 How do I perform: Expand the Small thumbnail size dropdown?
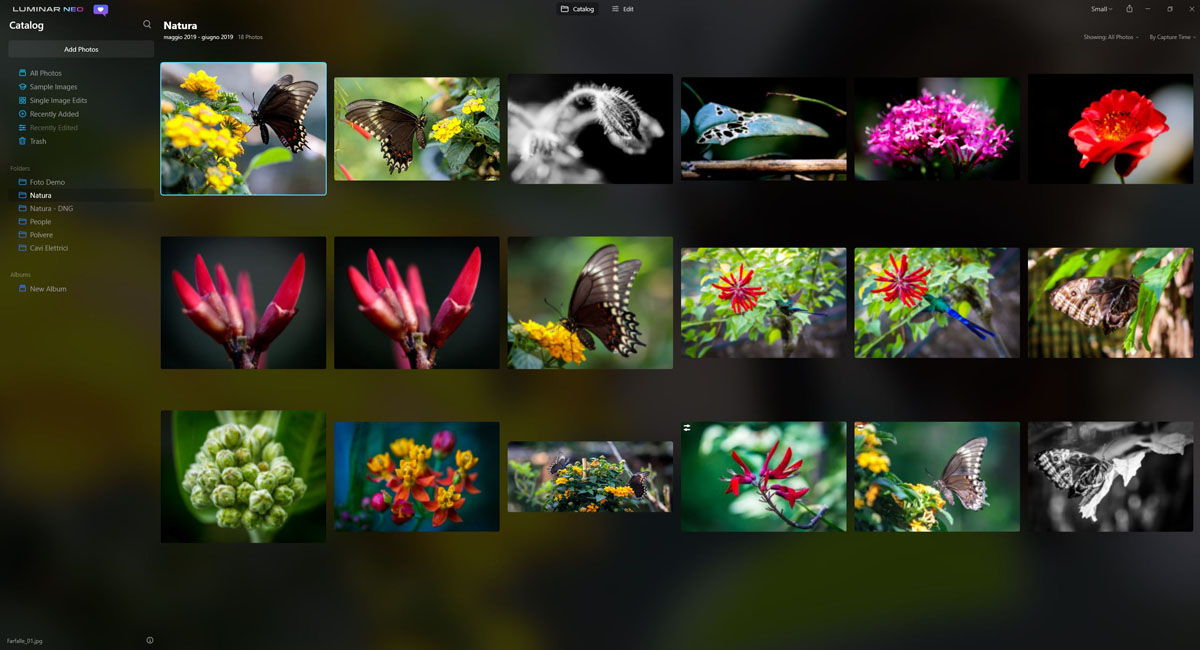point(1101,9)
